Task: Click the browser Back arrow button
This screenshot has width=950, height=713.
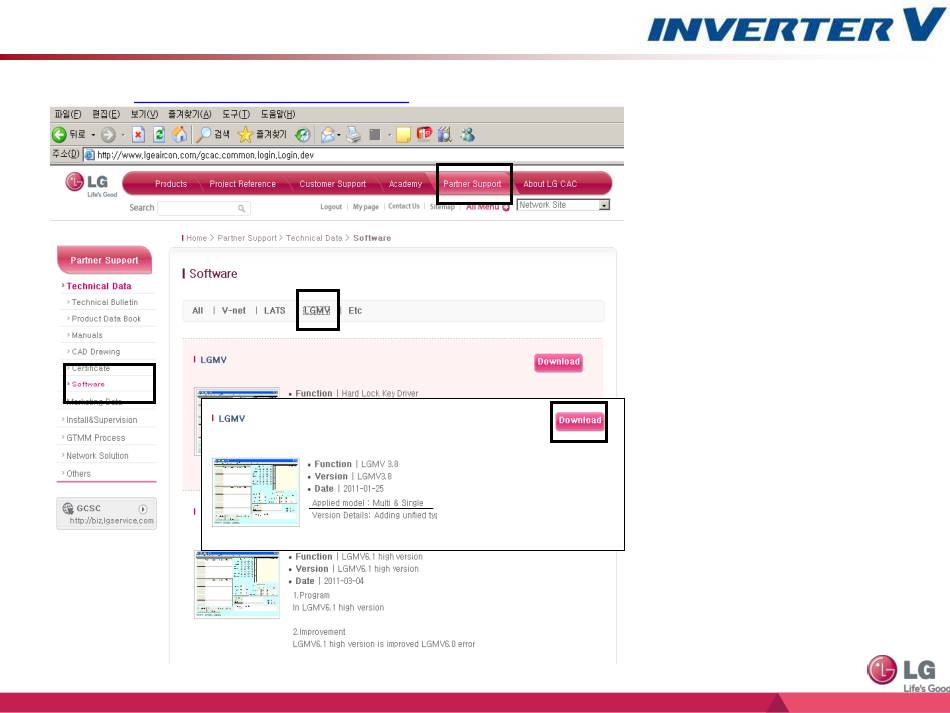Action: pos(59,134)
